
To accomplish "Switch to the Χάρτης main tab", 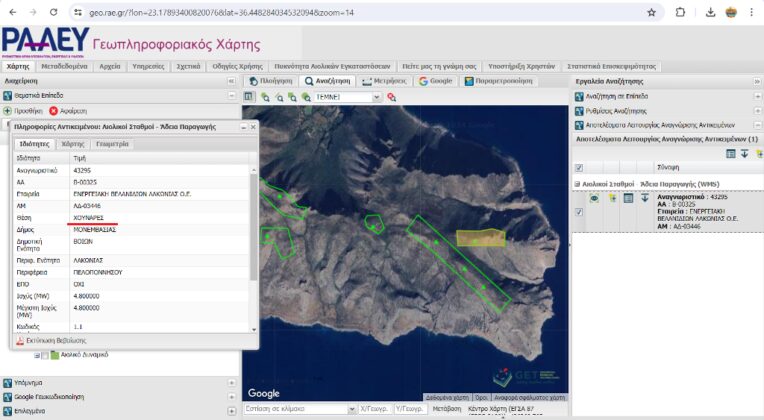I will coord(18,66).
